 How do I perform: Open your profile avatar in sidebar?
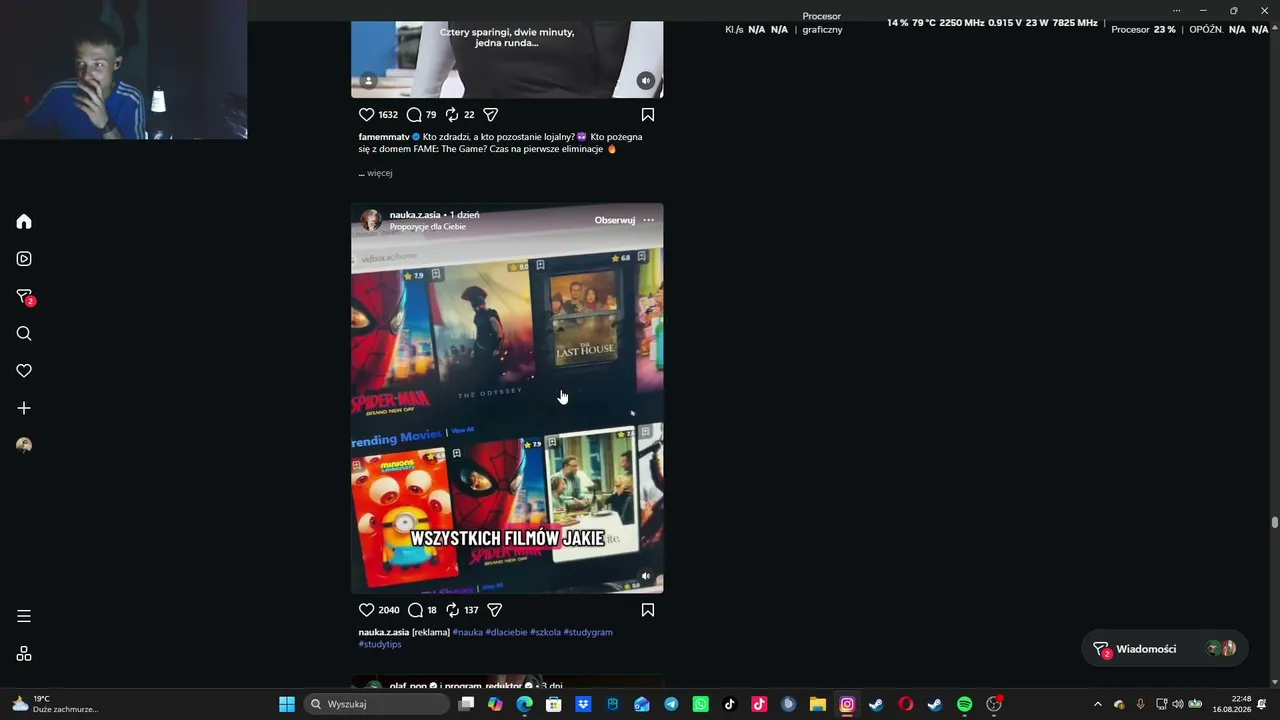pyautogui.click(x=24, y=445)
